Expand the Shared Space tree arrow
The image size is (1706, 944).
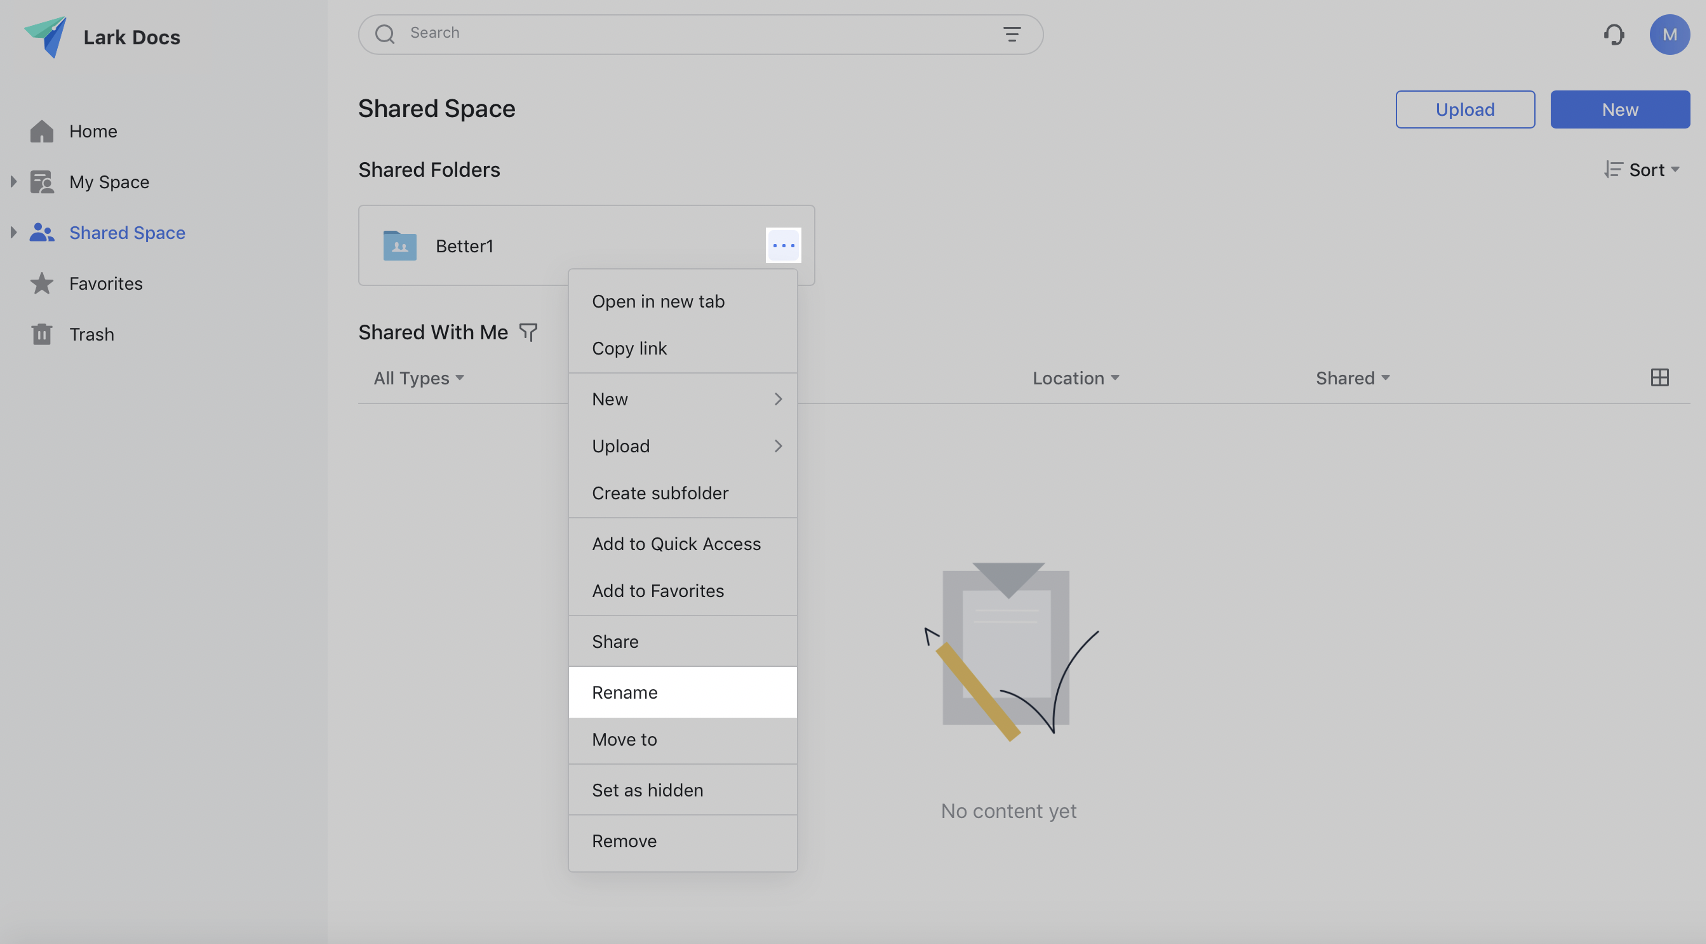13,233
